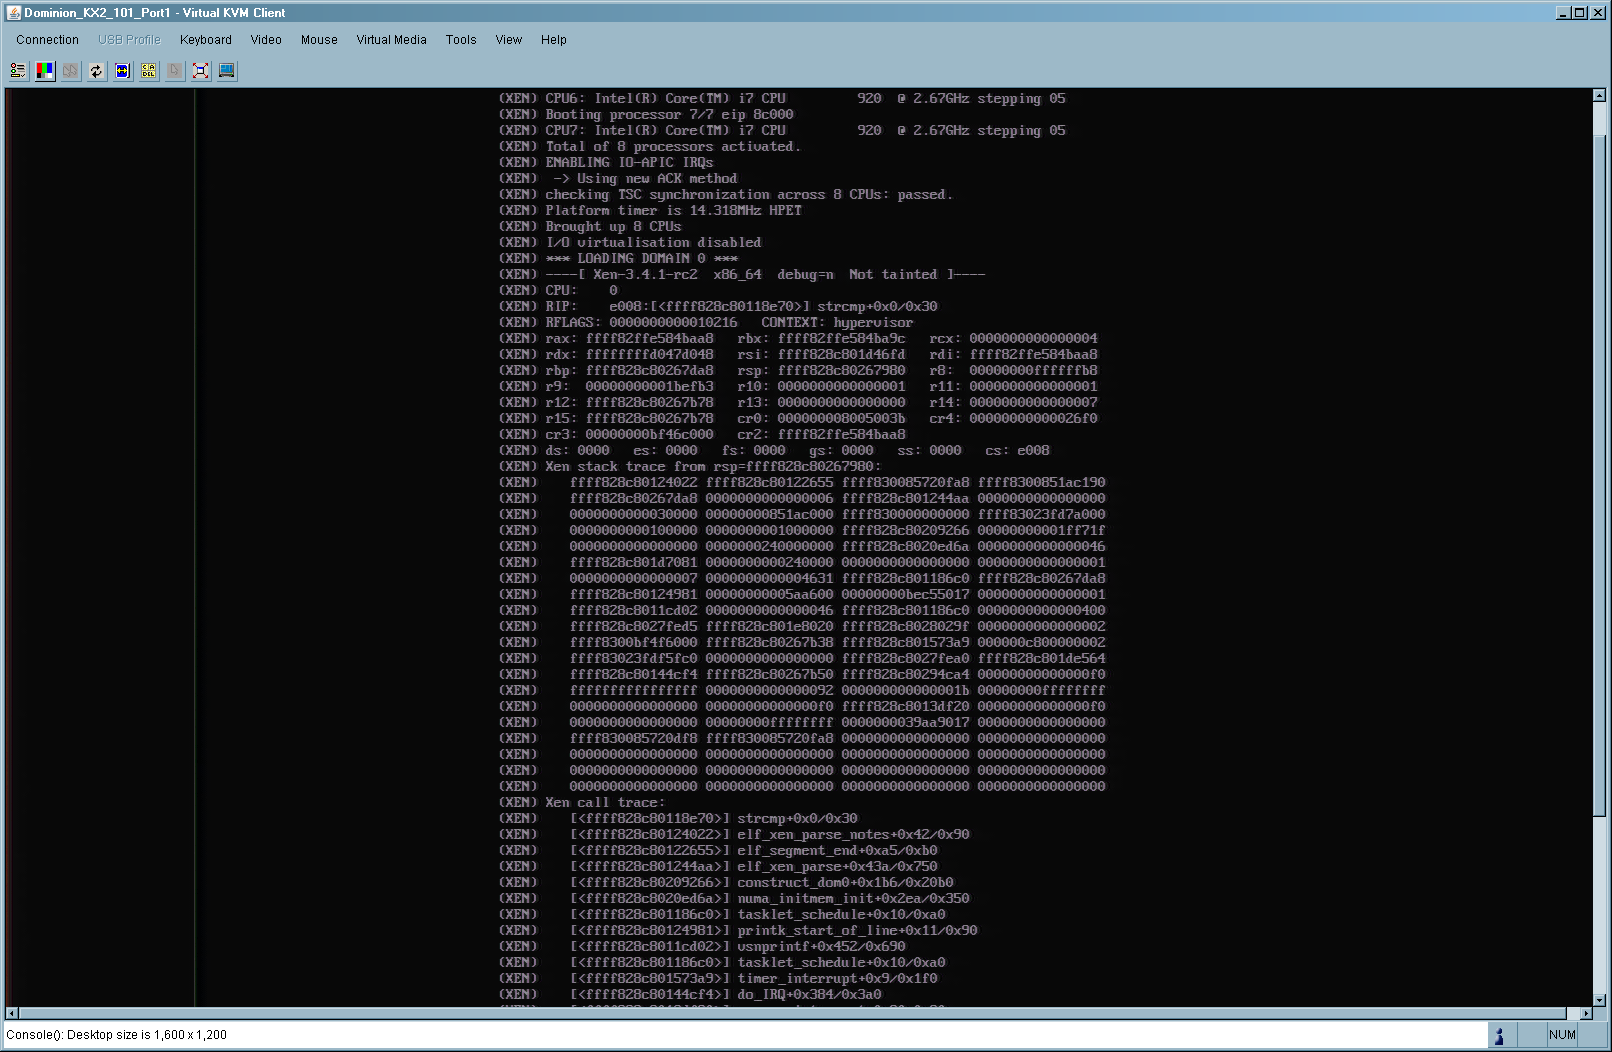The width and height of the screenshot is (1612, 1052).
Task: Click the user icon in status bar
Action: pyautogui.click(x=1498, y=1035)
